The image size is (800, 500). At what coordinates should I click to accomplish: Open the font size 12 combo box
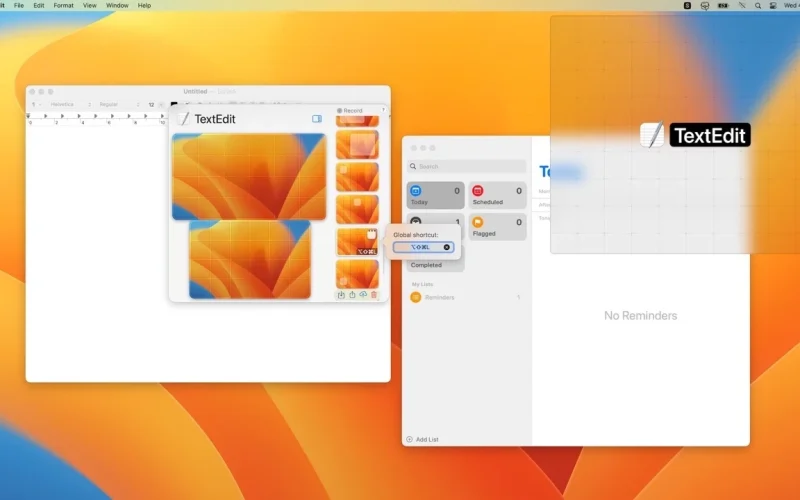tap(154, 105)
